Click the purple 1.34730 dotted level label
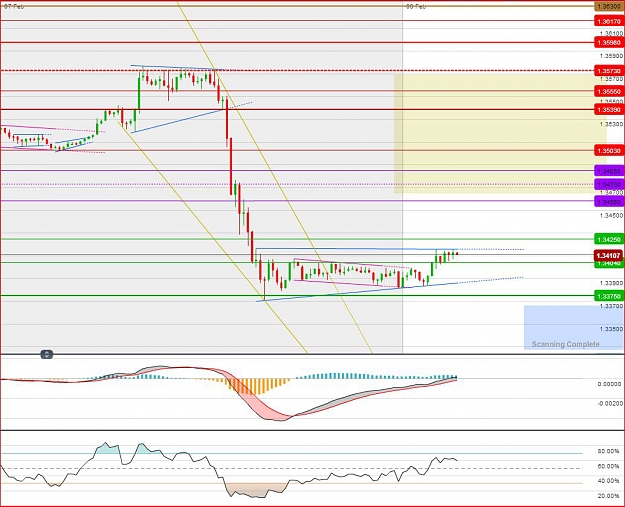 pos(609,185)
